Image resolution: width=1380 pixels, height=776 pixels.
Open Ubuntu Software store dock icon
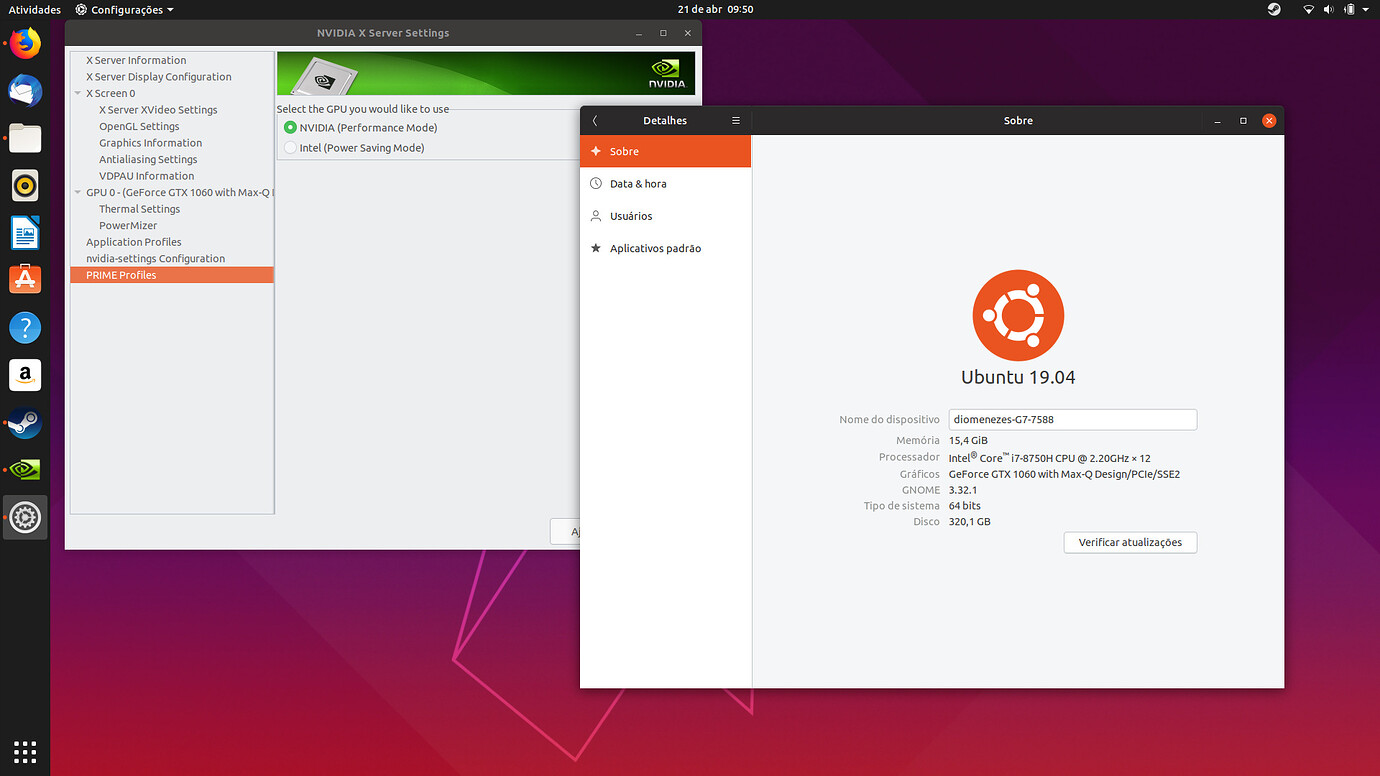pos(25,280)
